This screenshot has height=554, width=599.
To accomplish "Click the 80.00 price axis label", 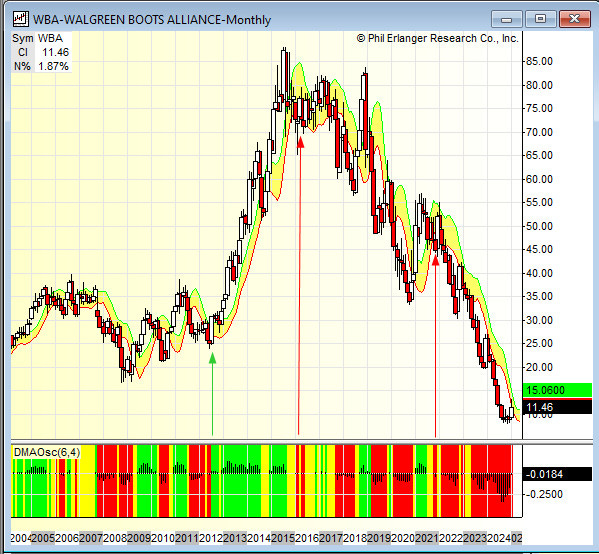I will [539, 85].
